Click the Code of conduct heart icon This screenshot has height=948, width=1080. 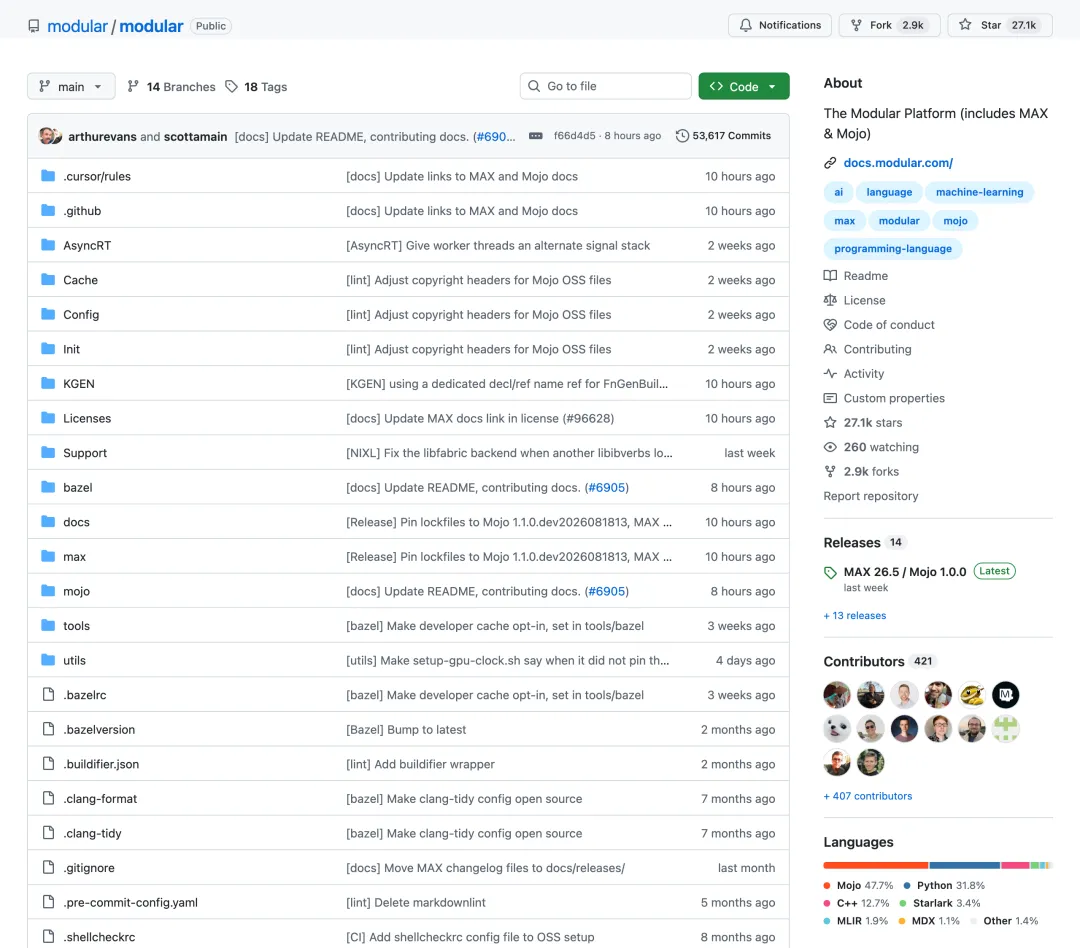[x=830, y=324]
